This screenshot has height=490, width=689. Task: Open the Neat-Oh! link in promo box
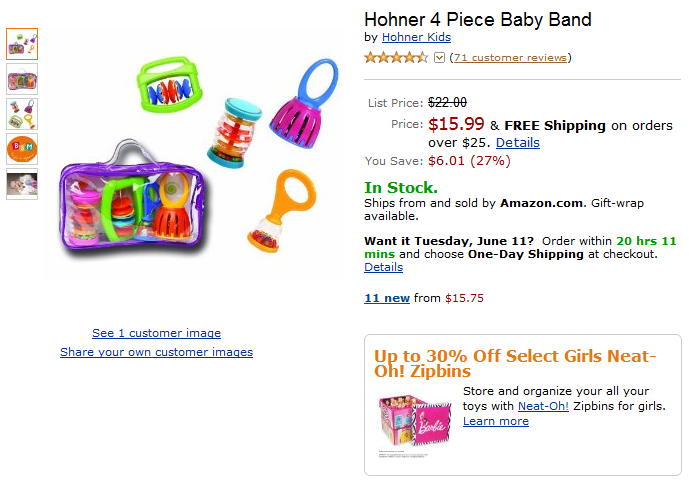click(x=543, y=406)
